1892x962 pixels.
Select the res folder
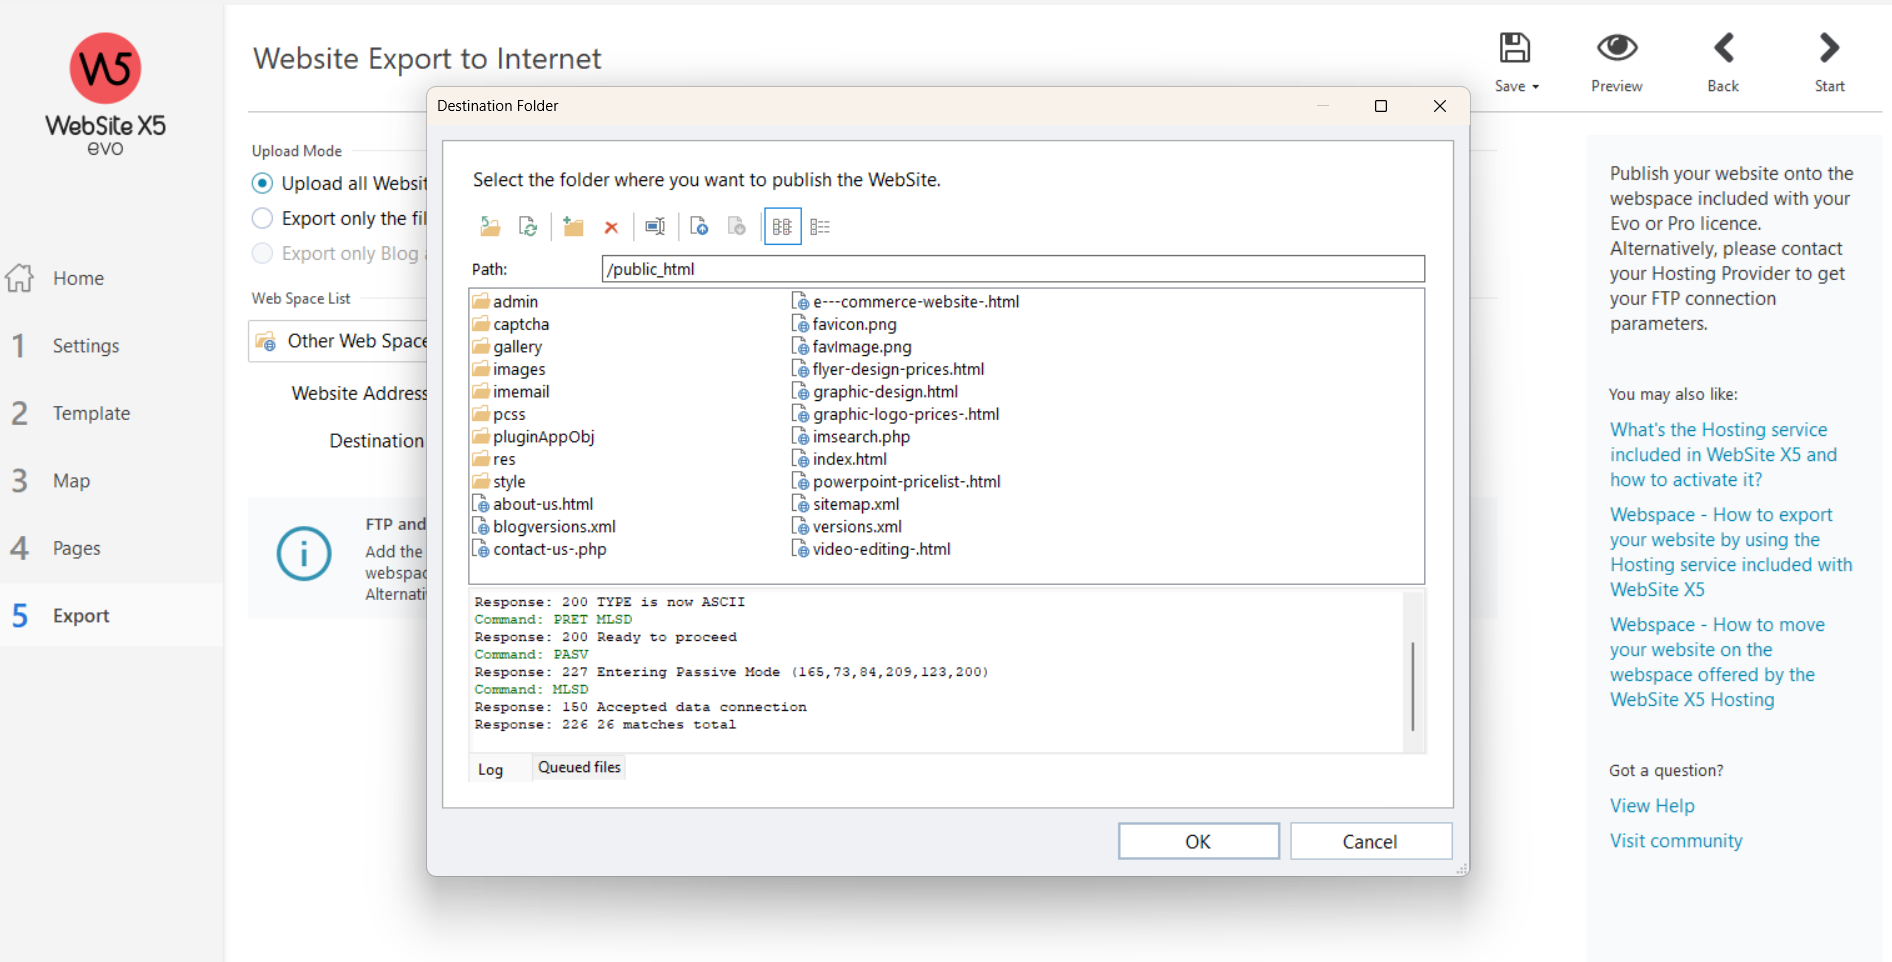click(x=494, y=459)
